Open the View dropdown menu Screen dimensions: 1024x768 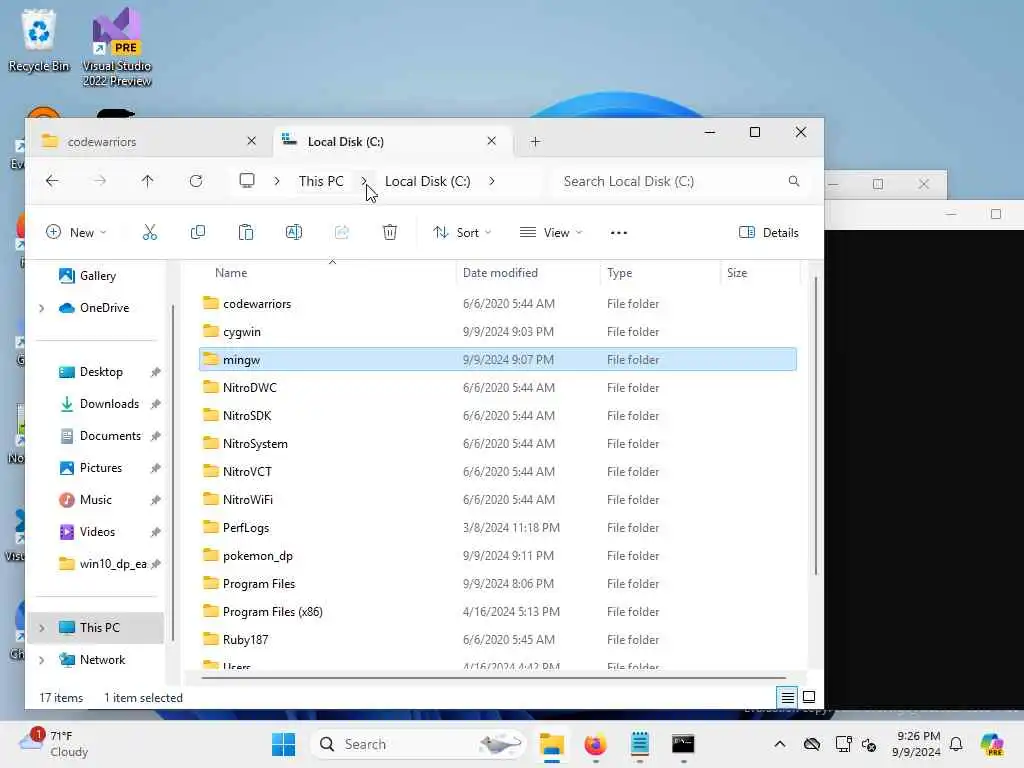(551, 232)
